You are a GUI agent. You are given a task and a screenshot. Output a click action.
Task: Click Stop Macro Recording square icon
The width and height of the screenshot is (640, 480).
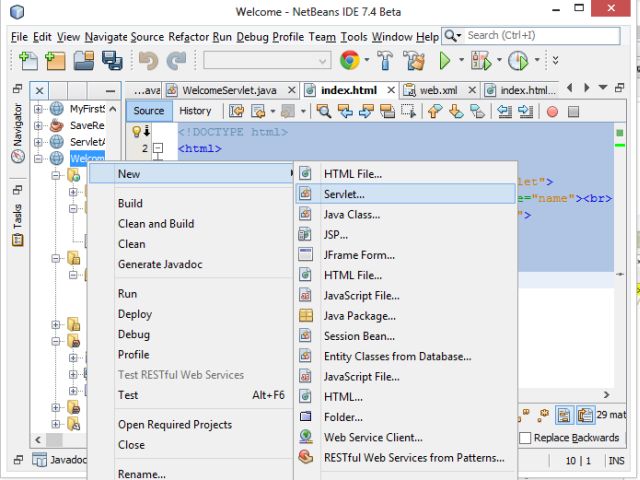pos(573,111)
